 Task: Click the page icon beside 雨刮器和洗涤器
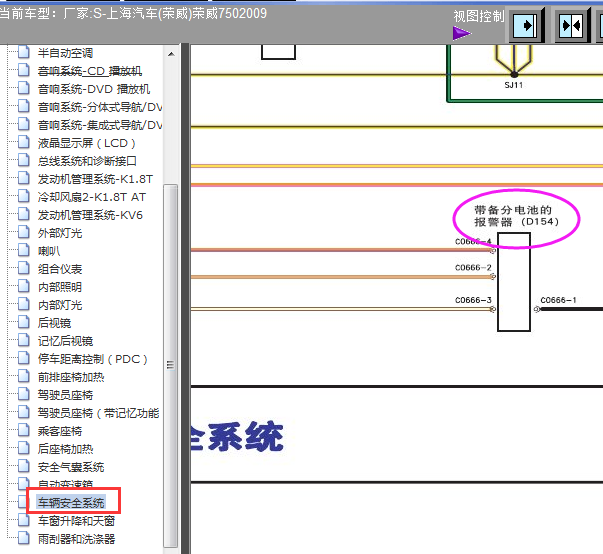point(23,538)
